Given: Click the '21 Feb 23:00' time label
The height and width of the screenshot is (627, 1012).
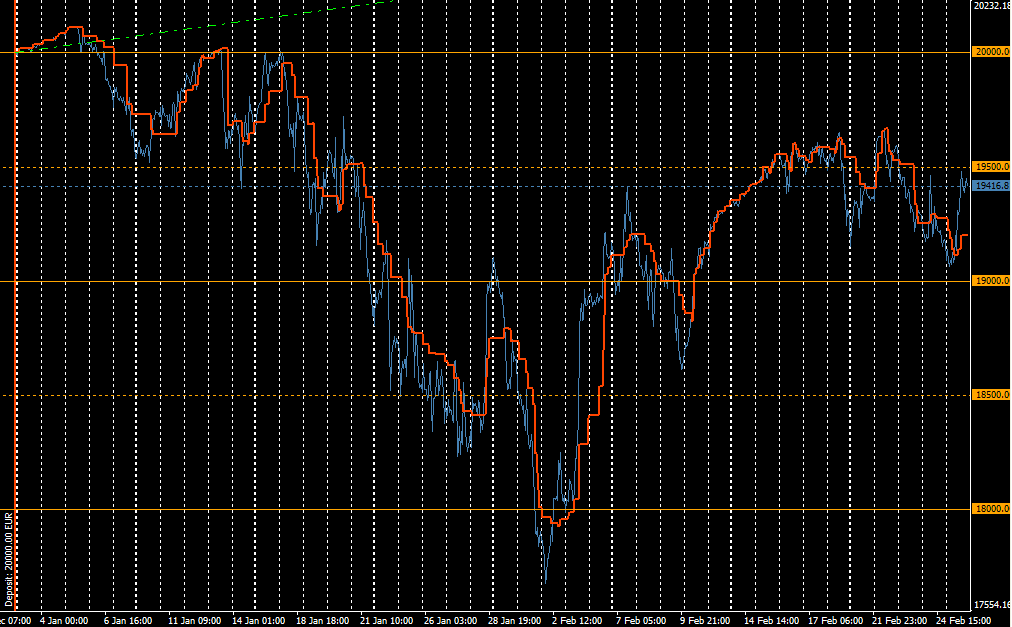Looking at the screenshot, I should point(899,621).
